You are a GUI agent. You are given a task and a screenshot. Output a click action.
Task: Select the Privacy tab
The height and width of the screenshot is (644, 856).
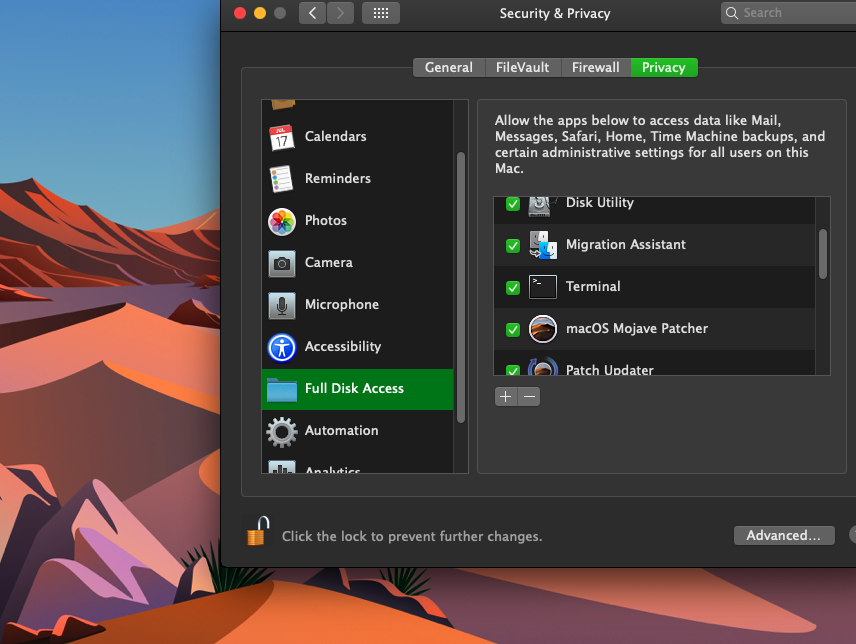(x=664, y=68)
